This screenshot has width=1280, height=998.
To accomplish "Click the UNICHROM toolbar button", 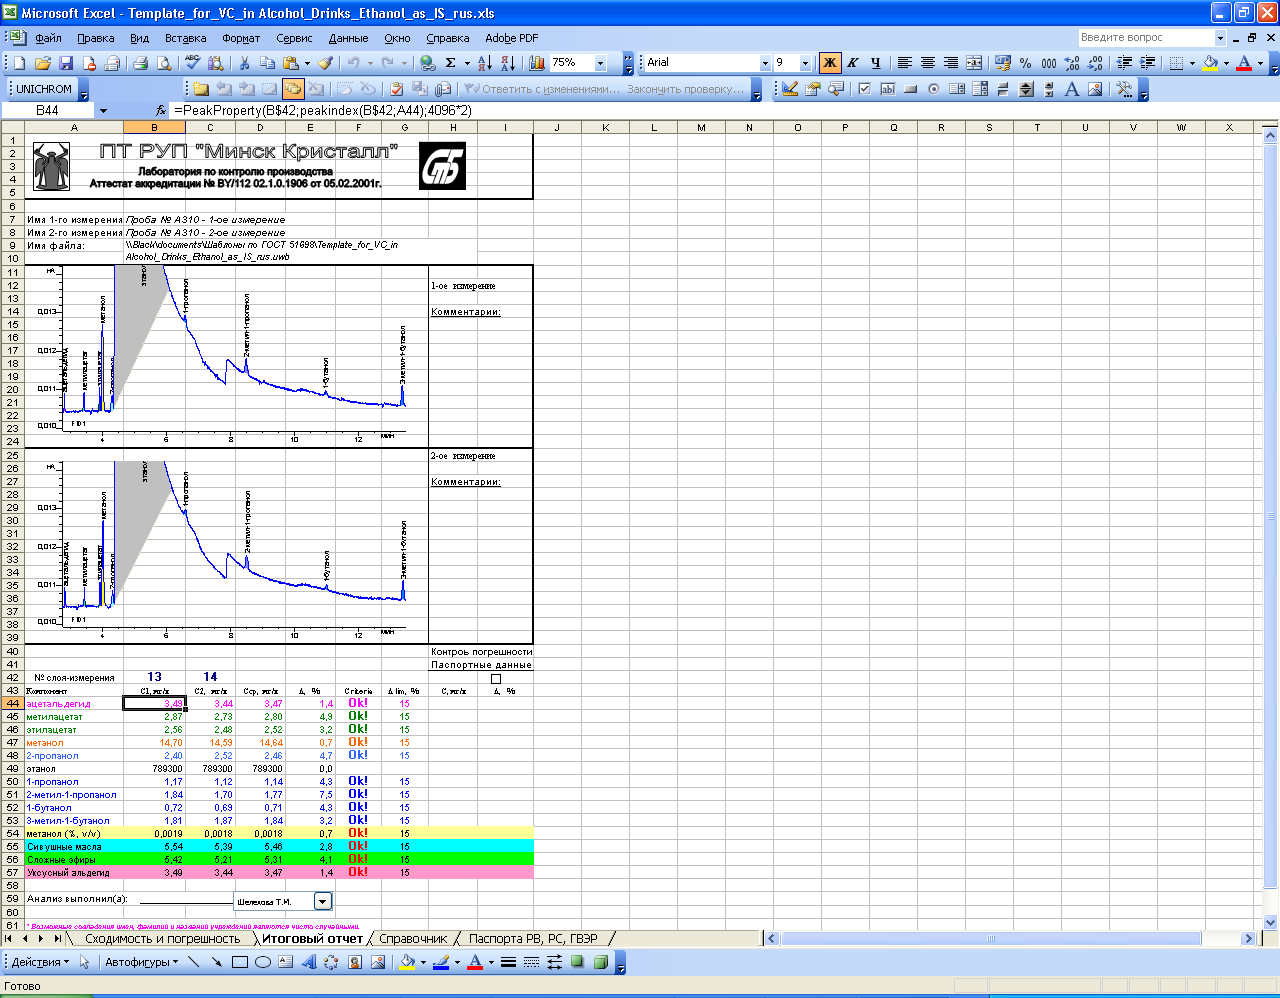I will click(x=44, y=89).
